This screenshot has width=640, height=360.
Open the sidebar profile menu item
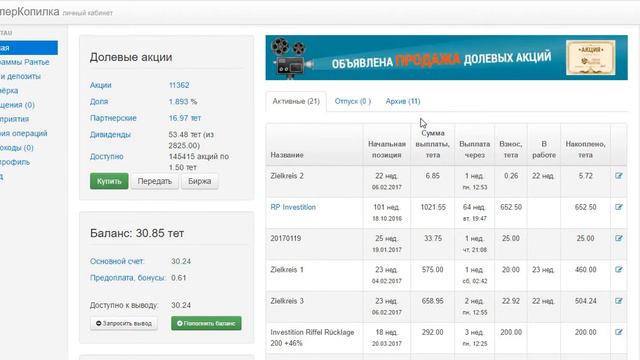pyautogui.click(x=15, y=162)
